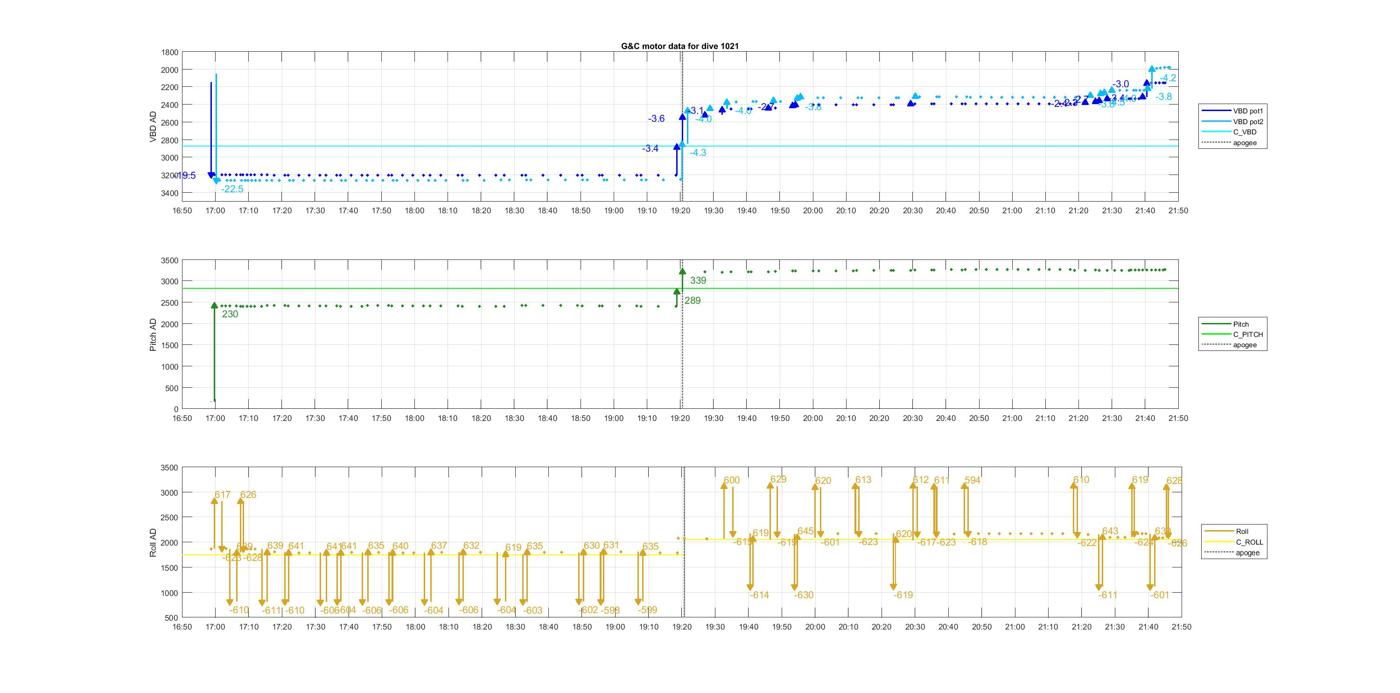Click the "1800" y-axis tick label
The image size is (1400, 693).
click(169, 52)
